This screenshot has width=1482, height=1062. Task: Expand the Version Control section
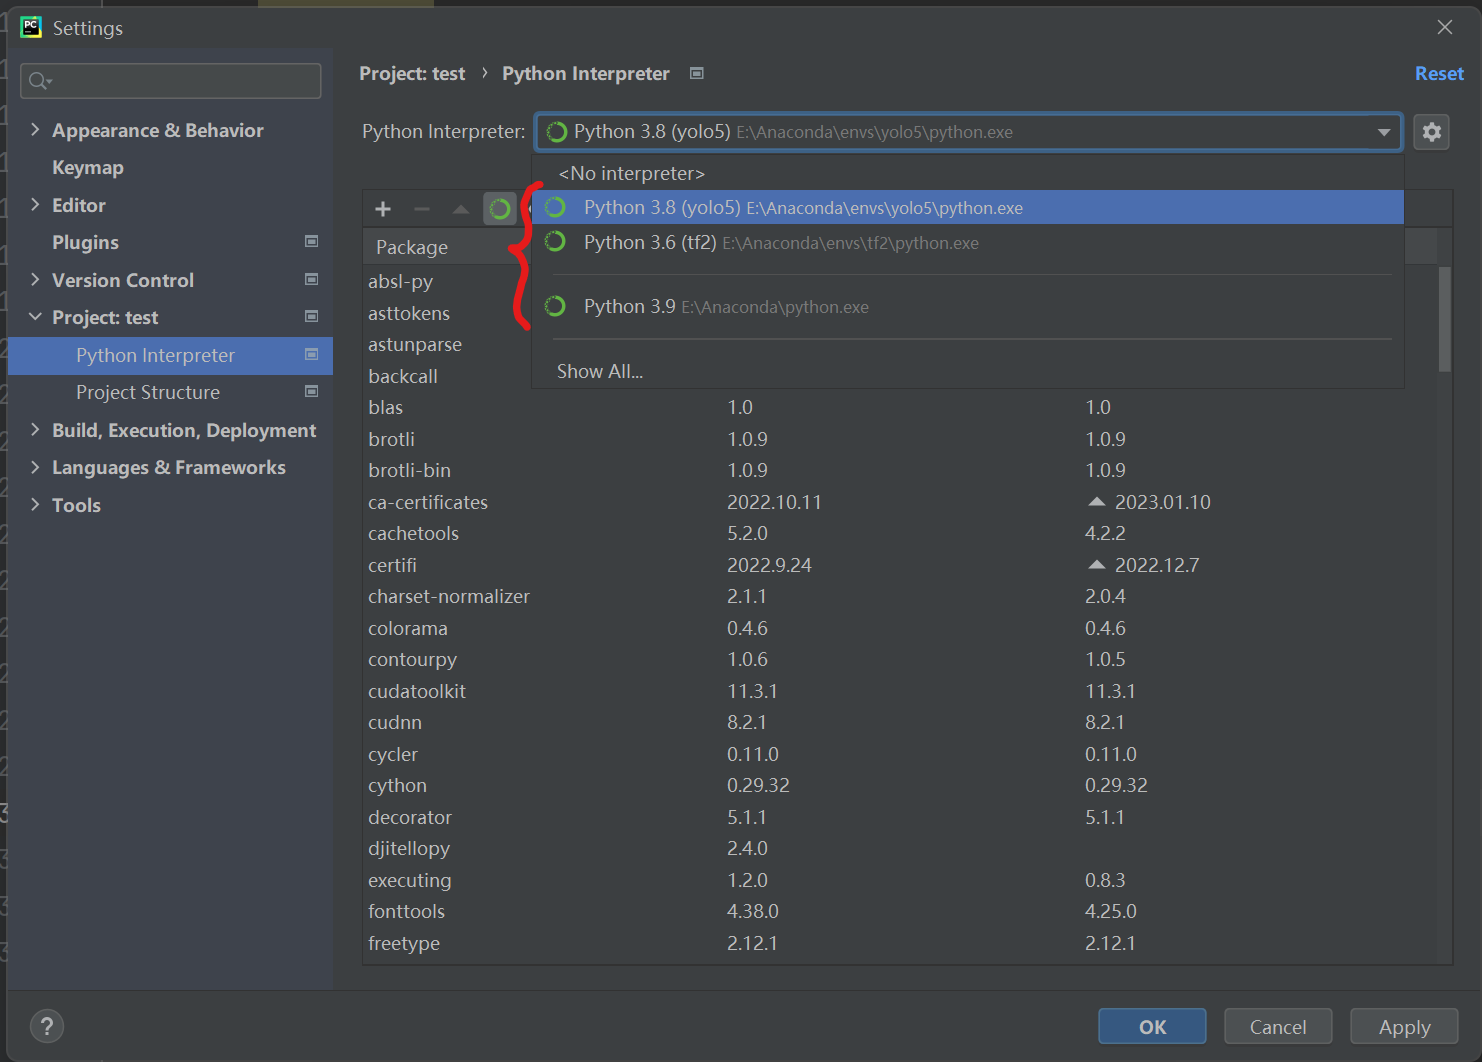pyautogui.click(x=35, y=279)
